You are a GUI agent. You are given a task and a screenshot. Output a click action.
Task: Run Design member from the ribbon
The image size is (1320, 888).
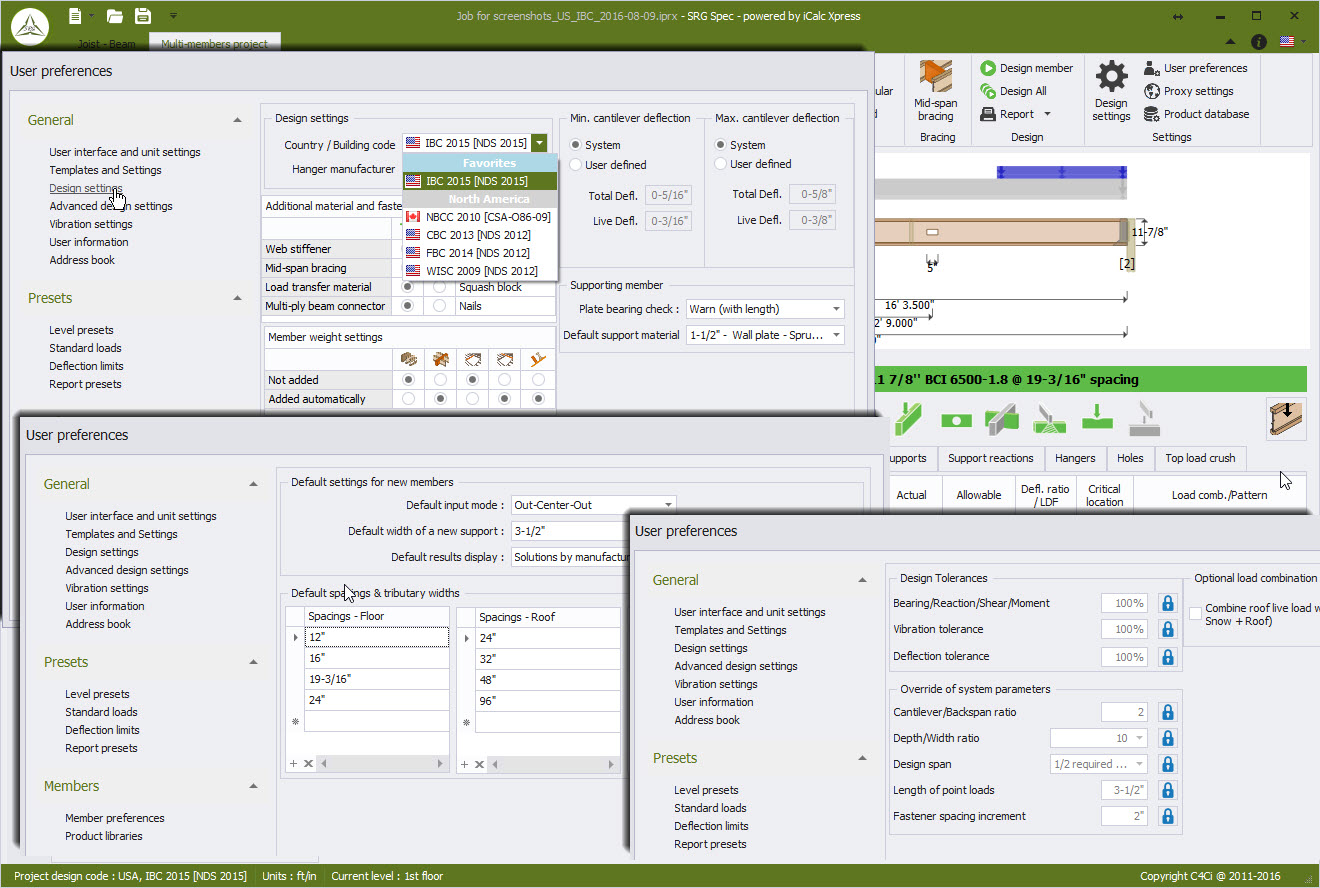(x=1027, y=68)
